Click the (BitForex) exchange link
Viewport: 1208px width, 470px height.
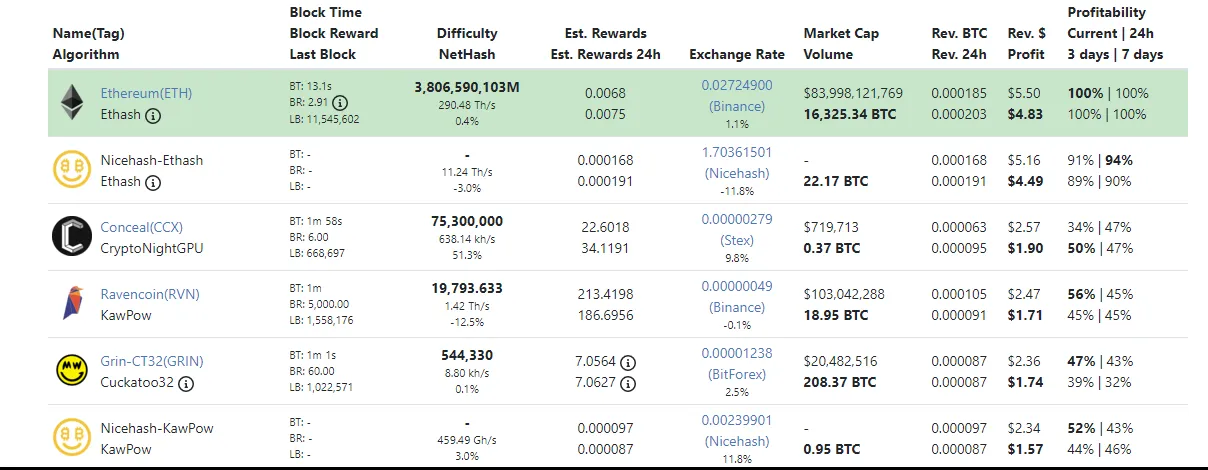737,374
